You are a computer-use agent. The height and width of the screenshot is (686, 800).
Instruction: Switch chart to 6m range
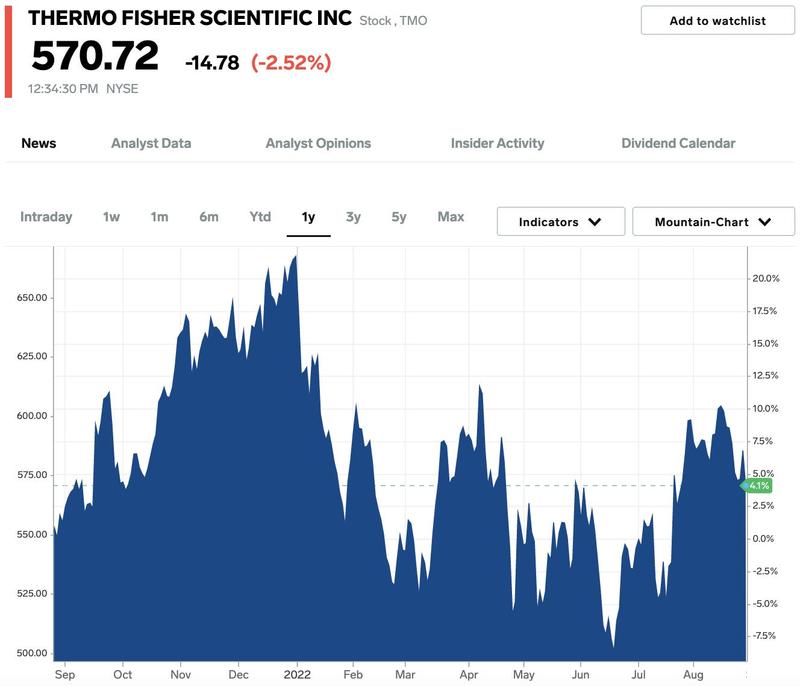[x=209, y=217]
